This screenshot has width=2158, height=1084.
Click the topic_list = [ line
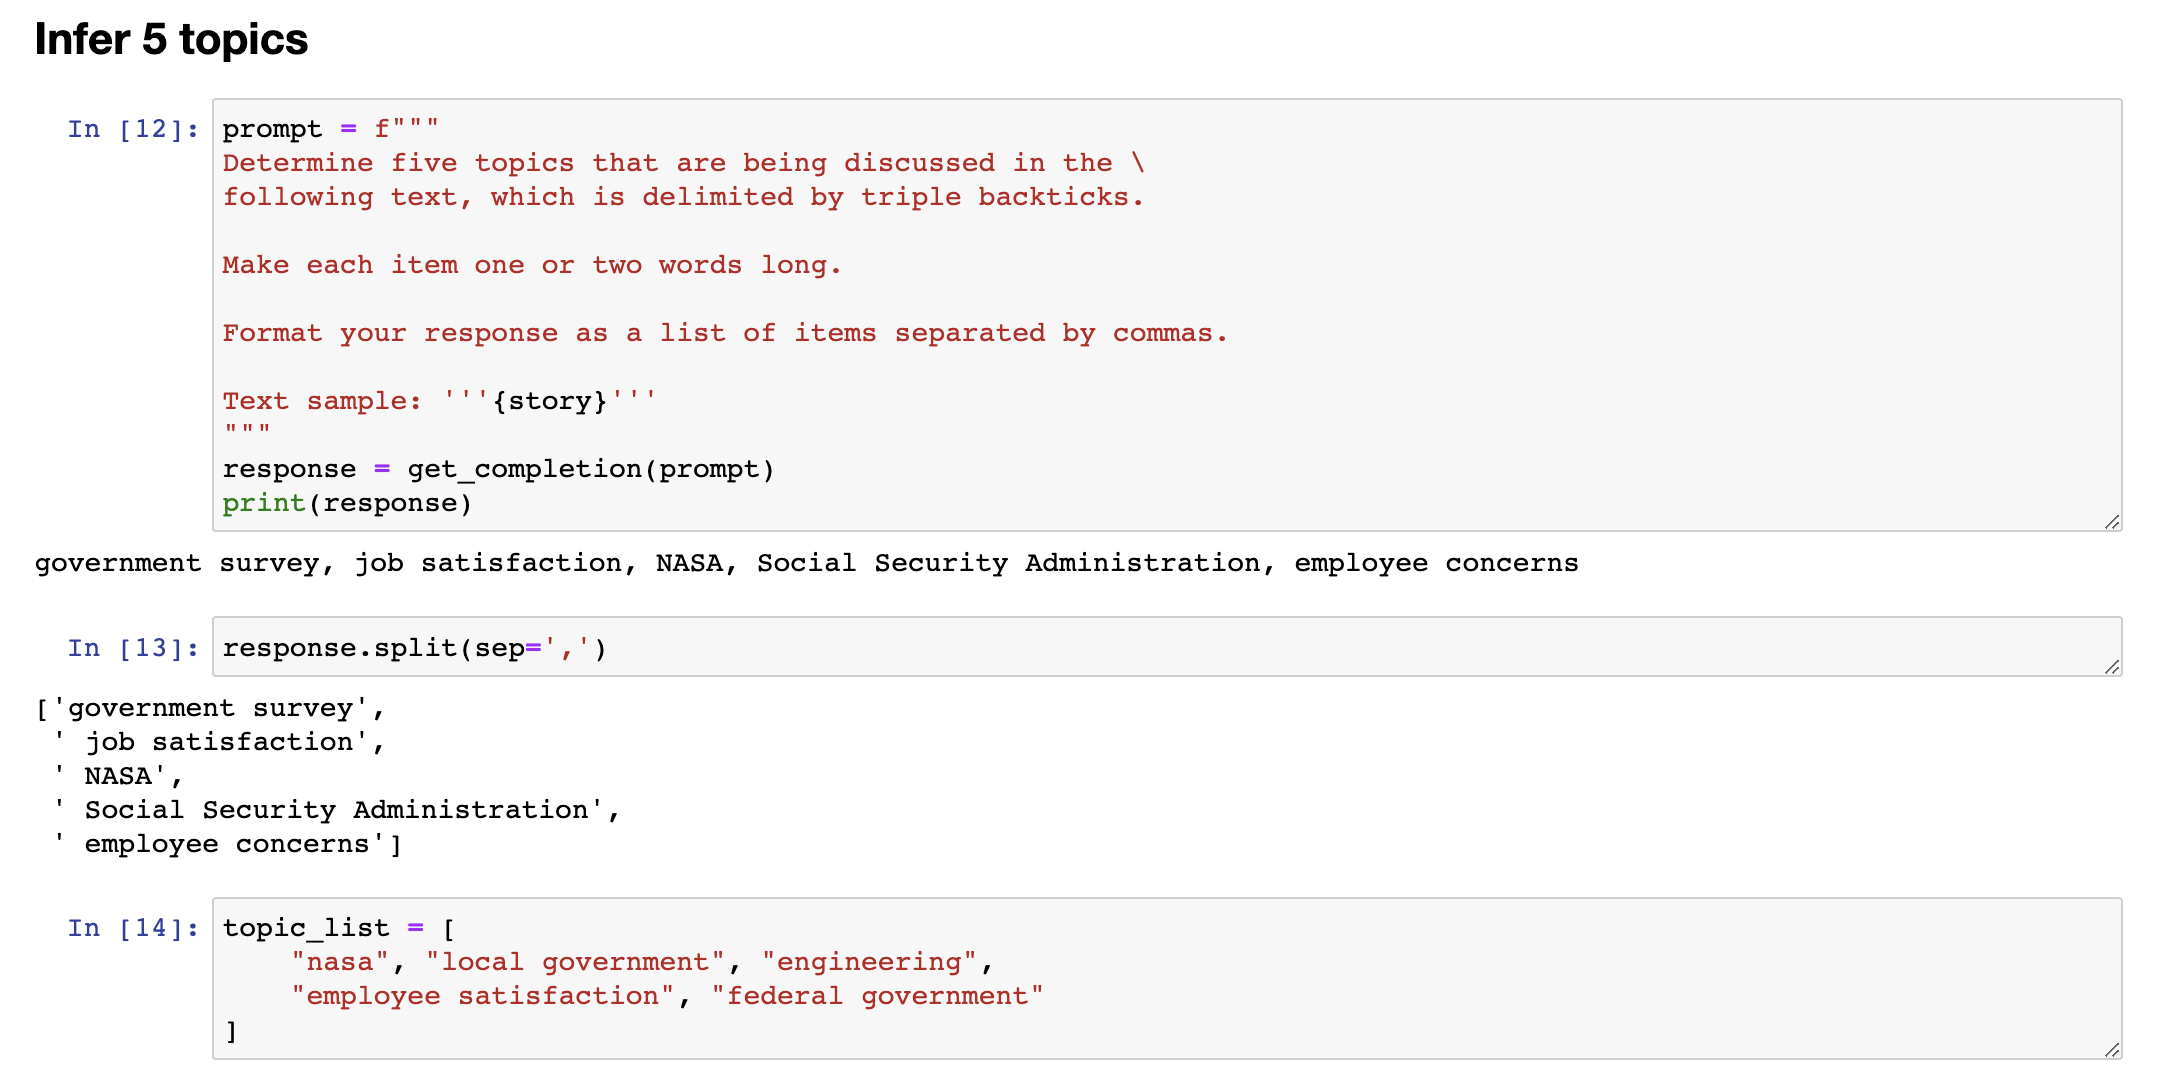coord(339,928)
